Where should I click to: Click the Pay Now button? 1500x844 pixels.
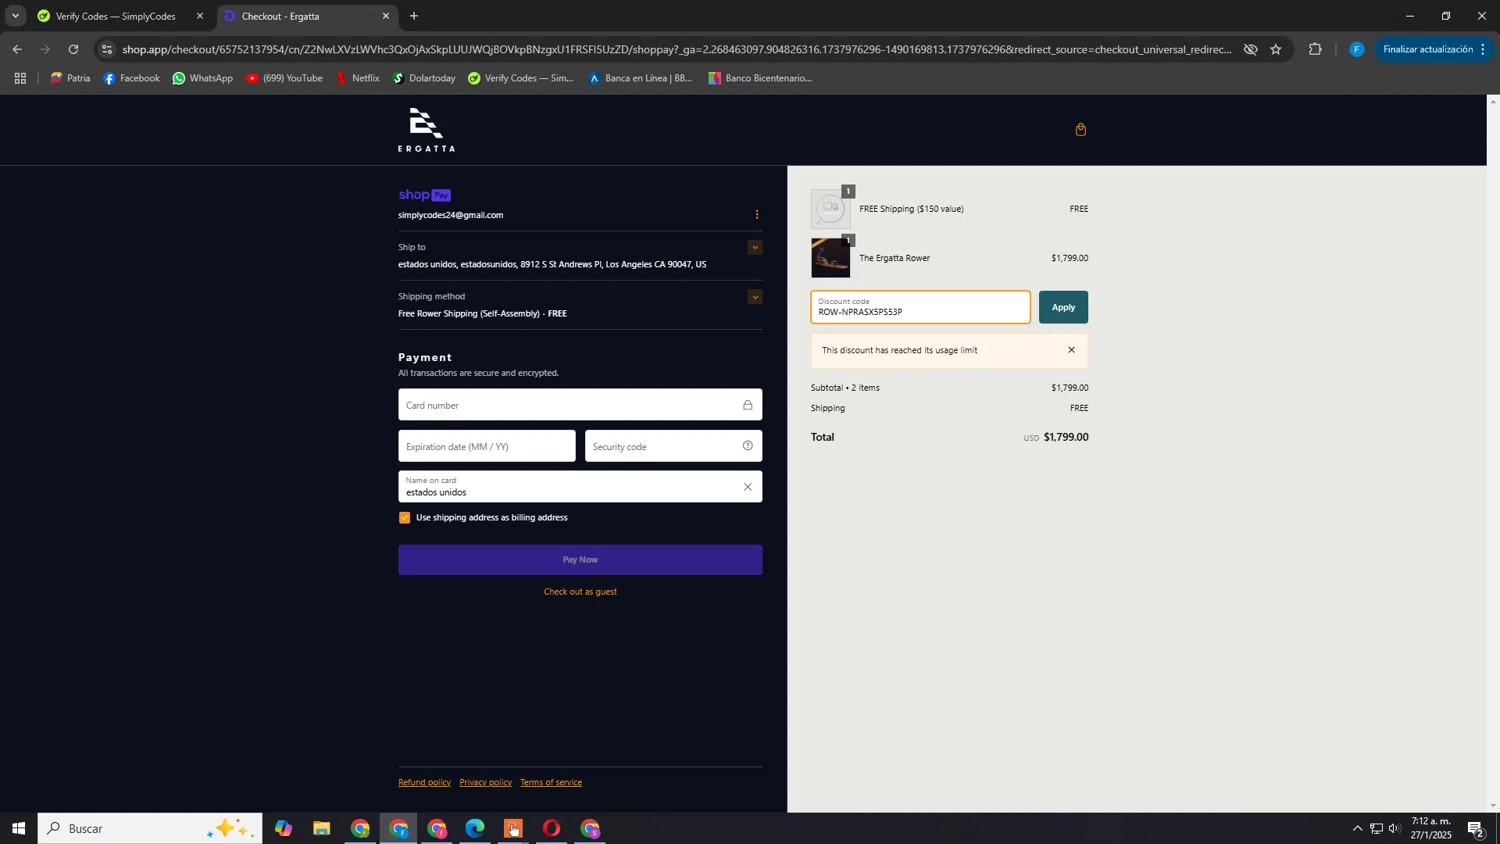(x=580, y=560)
